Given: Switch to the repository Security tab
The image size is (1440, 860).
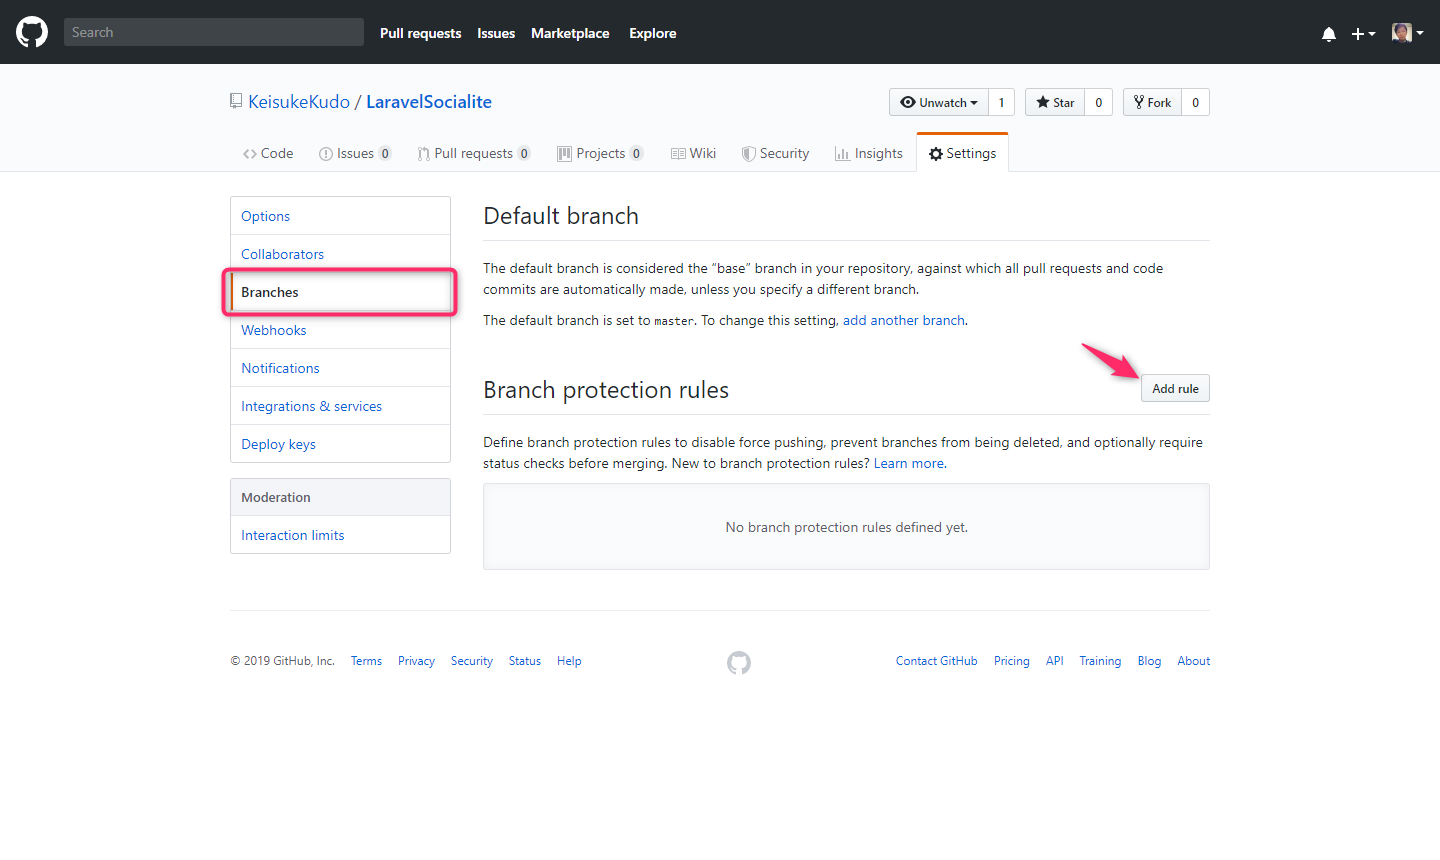Looking at the screenshot, I should click(x=776, y=153).
